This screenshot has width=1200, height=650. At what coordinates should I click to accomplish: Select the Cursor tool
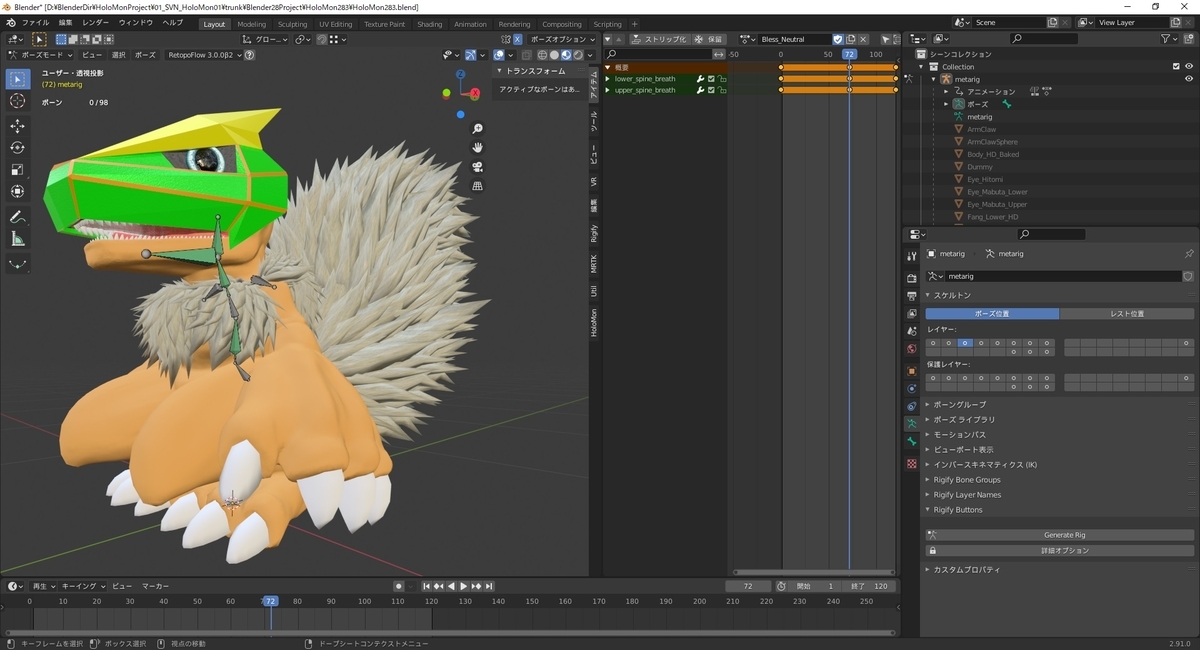[18, 102]
